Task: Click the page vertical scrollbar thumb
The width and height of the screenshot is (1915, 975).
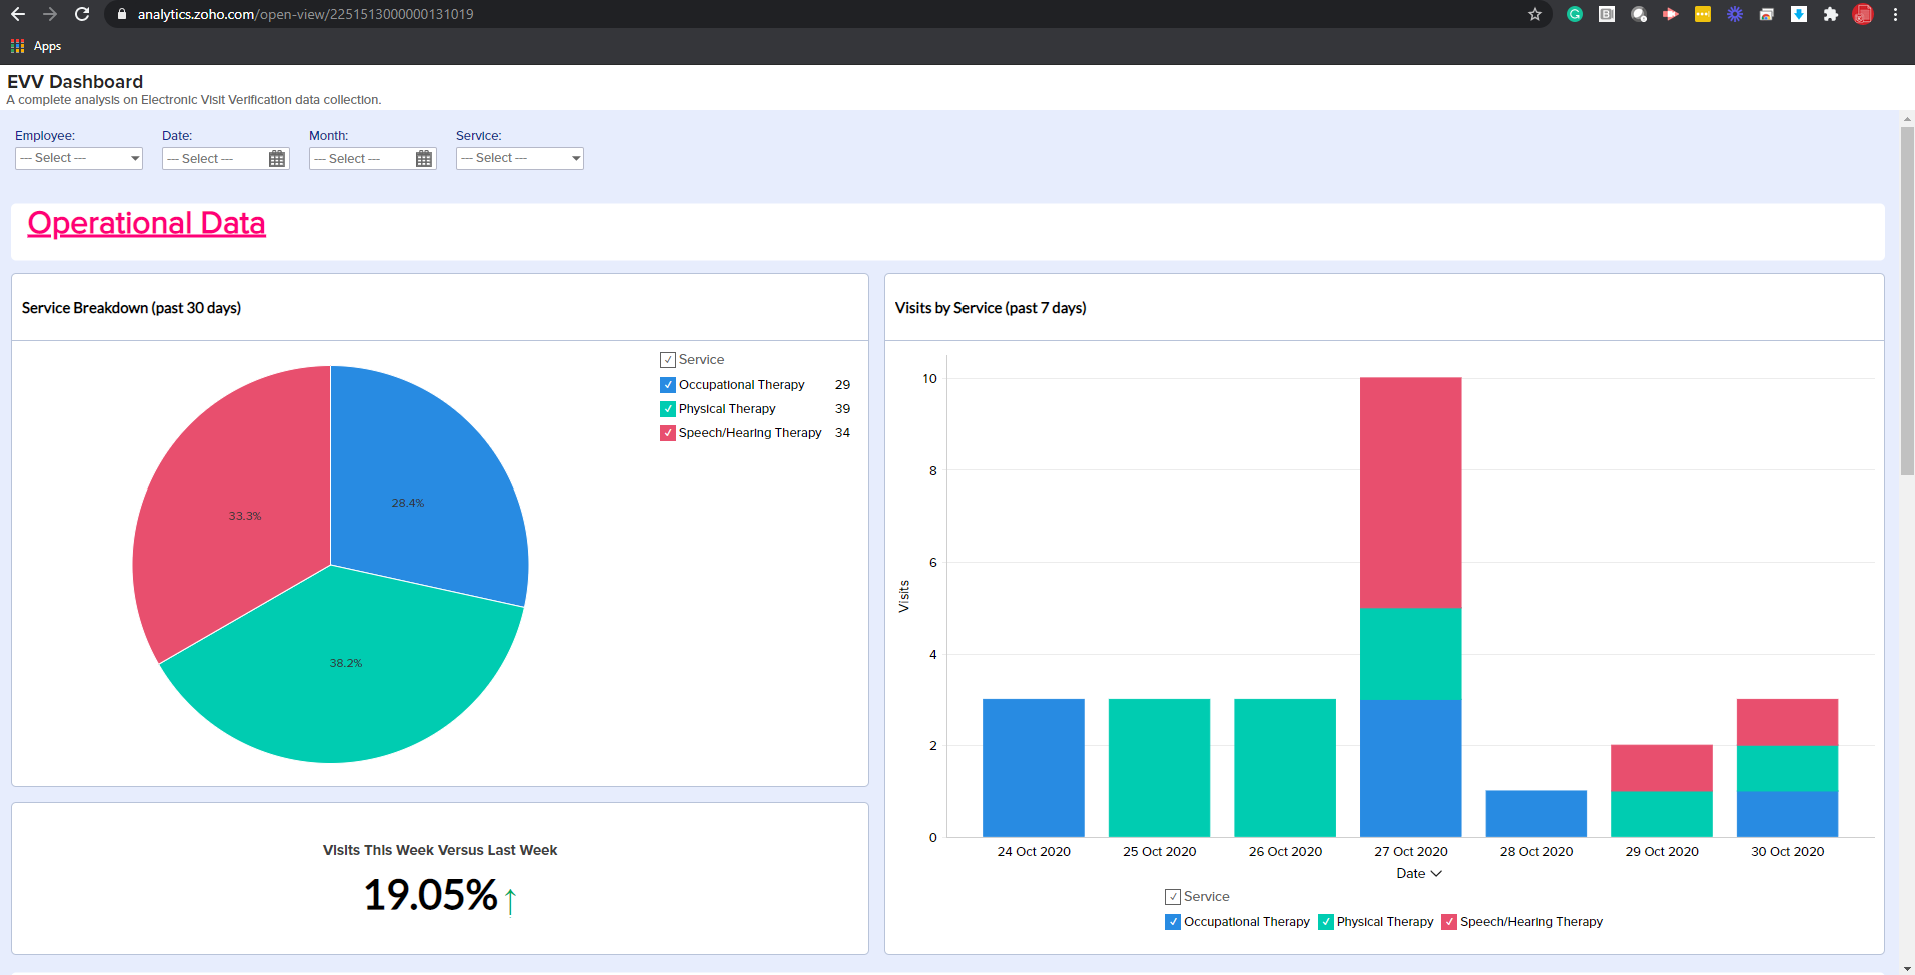Action: 1907,300
